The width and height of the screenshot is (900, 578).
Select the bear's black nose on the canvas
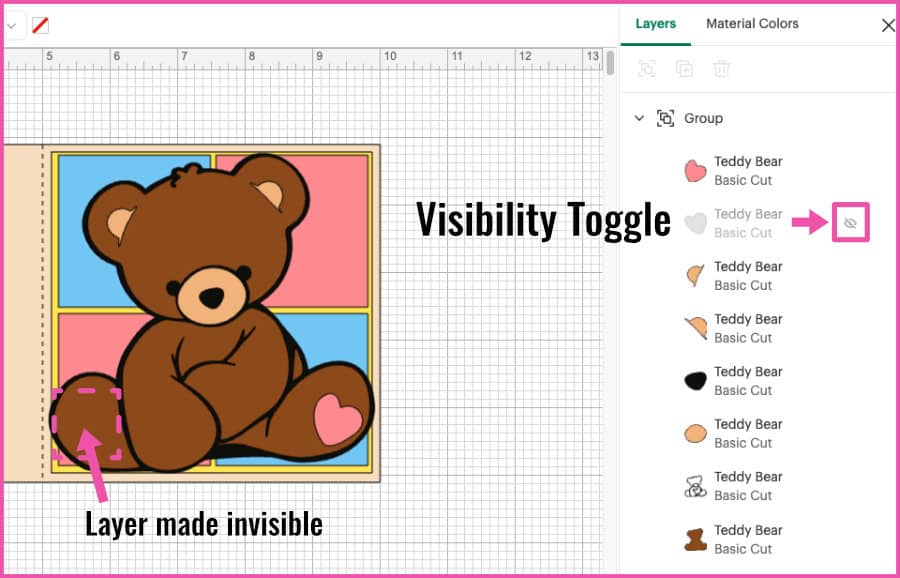click(x=212, y=297)
